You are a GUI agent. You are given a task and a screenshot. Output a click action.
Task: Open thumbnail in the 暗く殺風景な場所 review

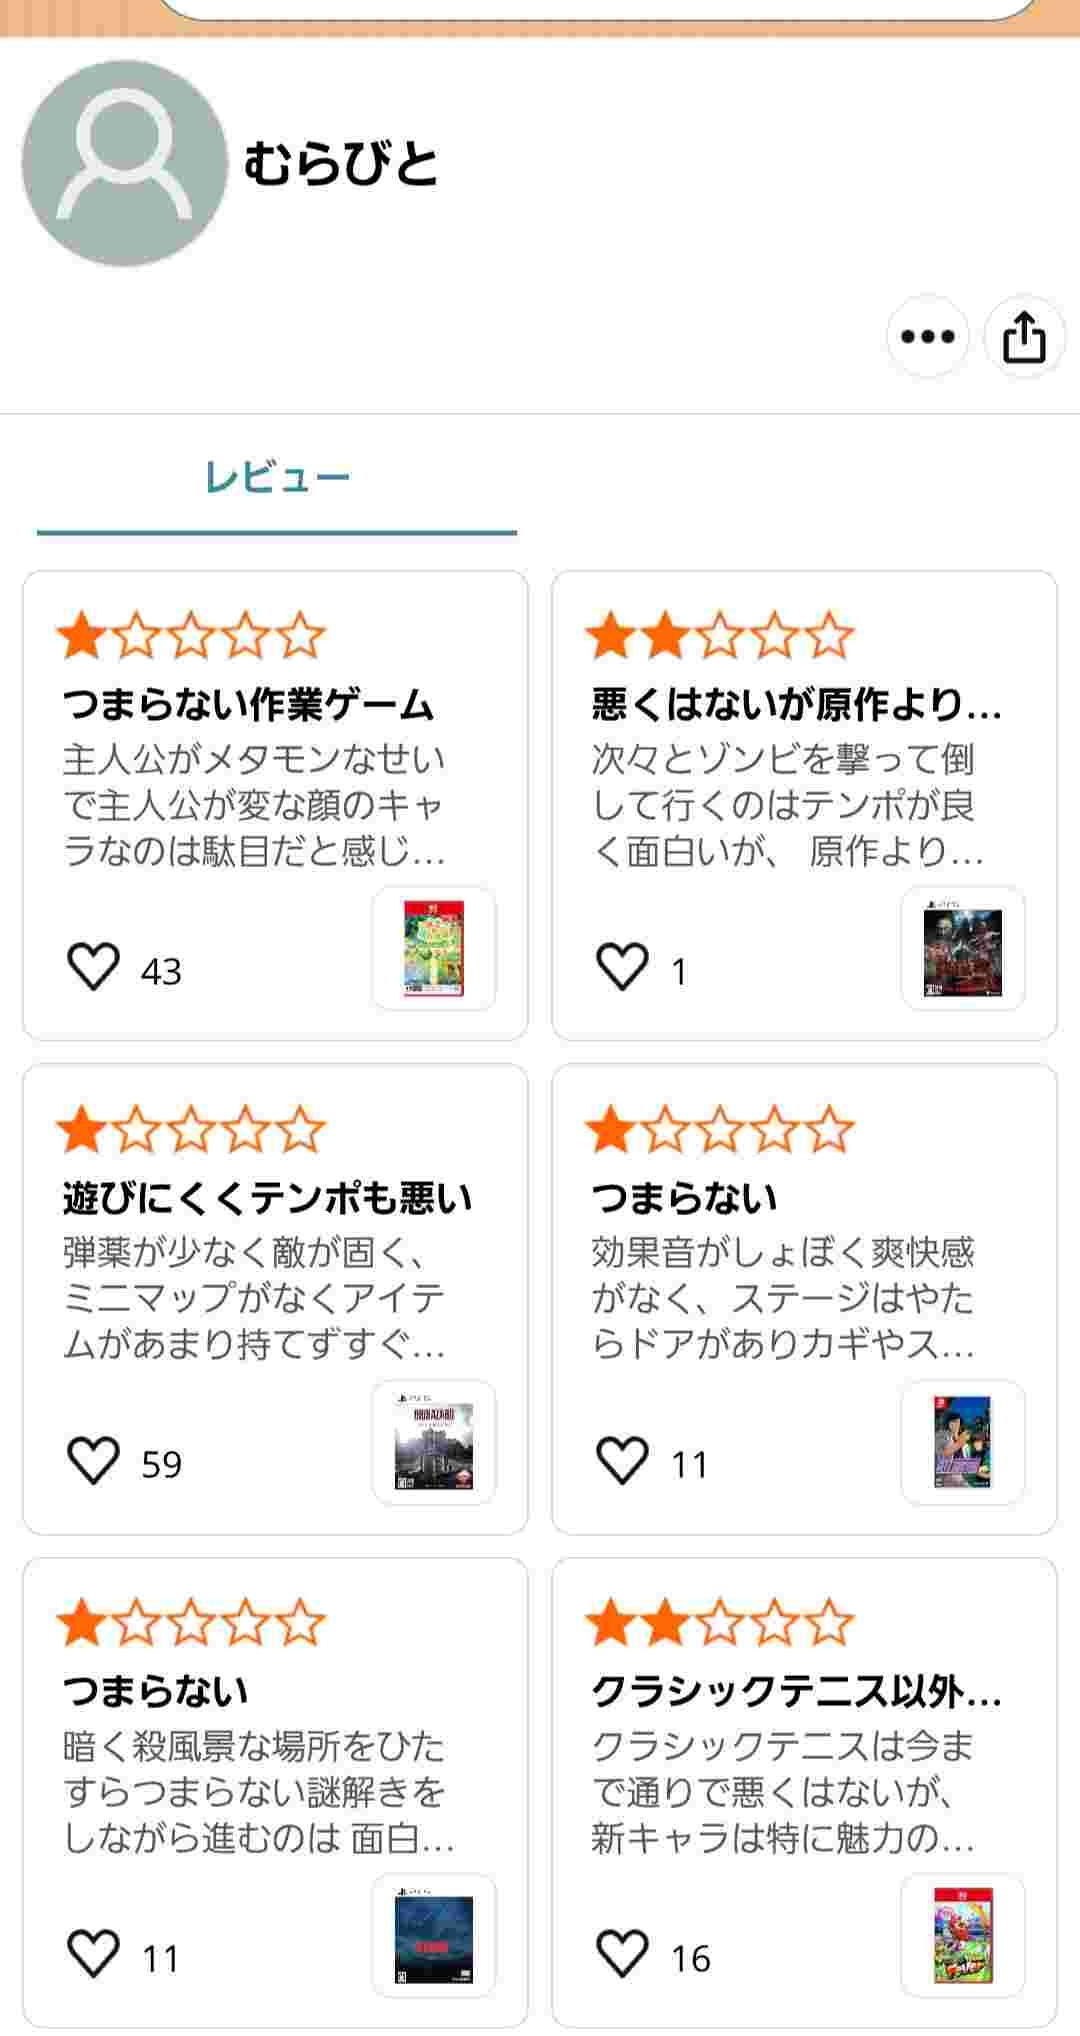click(434, 1935)
